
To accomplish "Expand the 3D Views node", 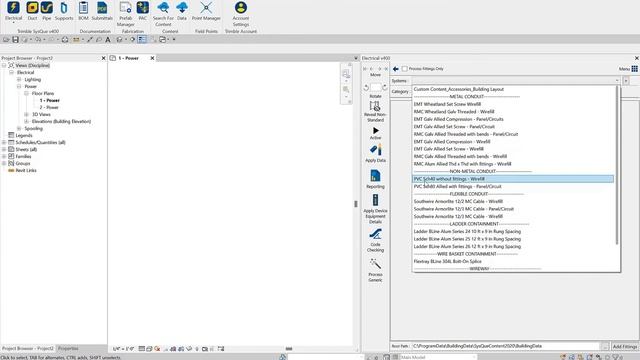I will (x=27, y=114).
